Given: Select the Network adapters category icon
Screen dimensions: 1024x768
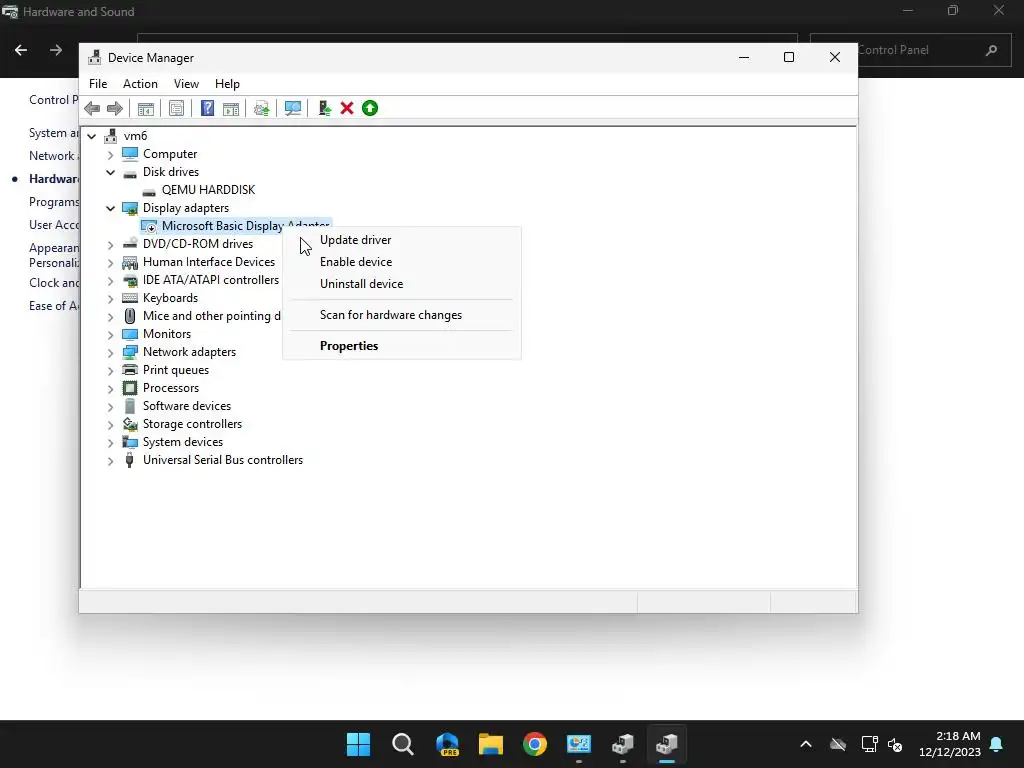Looking at the screenshot, I should point(130,352).
